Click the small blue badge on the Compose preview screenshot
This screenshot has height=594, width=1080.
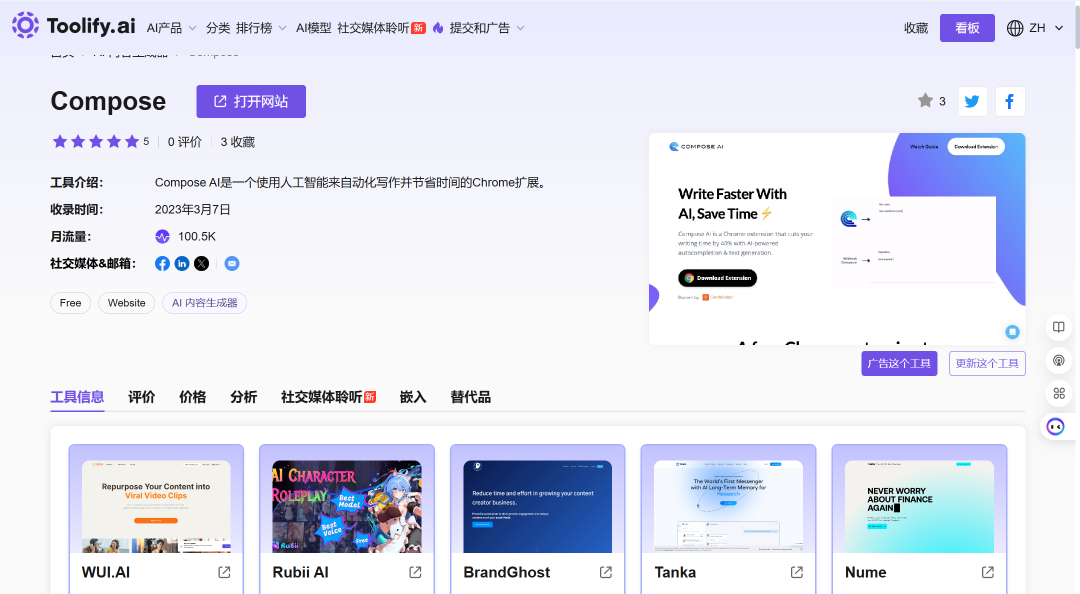point(1012,331)
